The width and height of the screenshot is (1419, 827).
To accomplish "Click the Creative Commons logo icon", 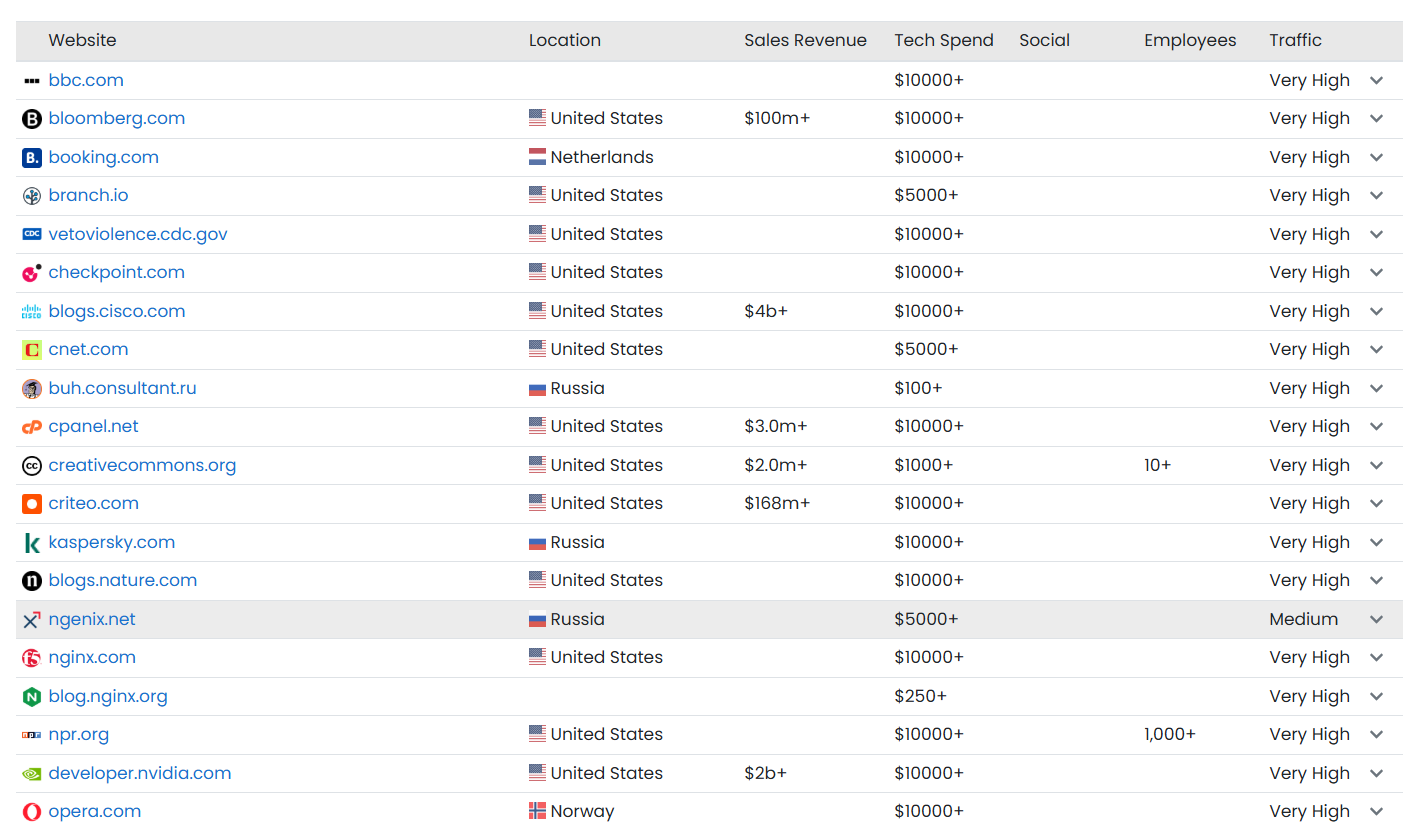I will pyautogui.click(x=32, y=465).
